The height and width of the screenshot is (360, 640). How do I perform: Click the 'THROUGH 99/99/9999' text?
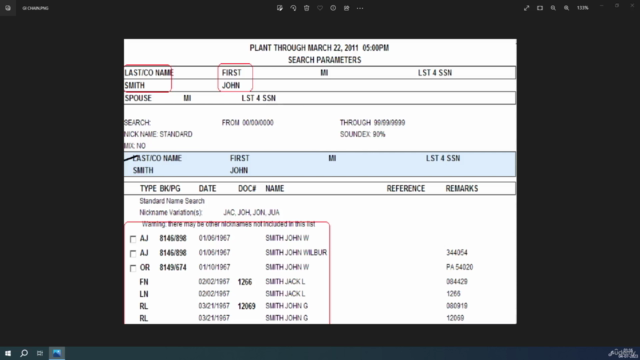pyautogui.click(x=372, y=122)
